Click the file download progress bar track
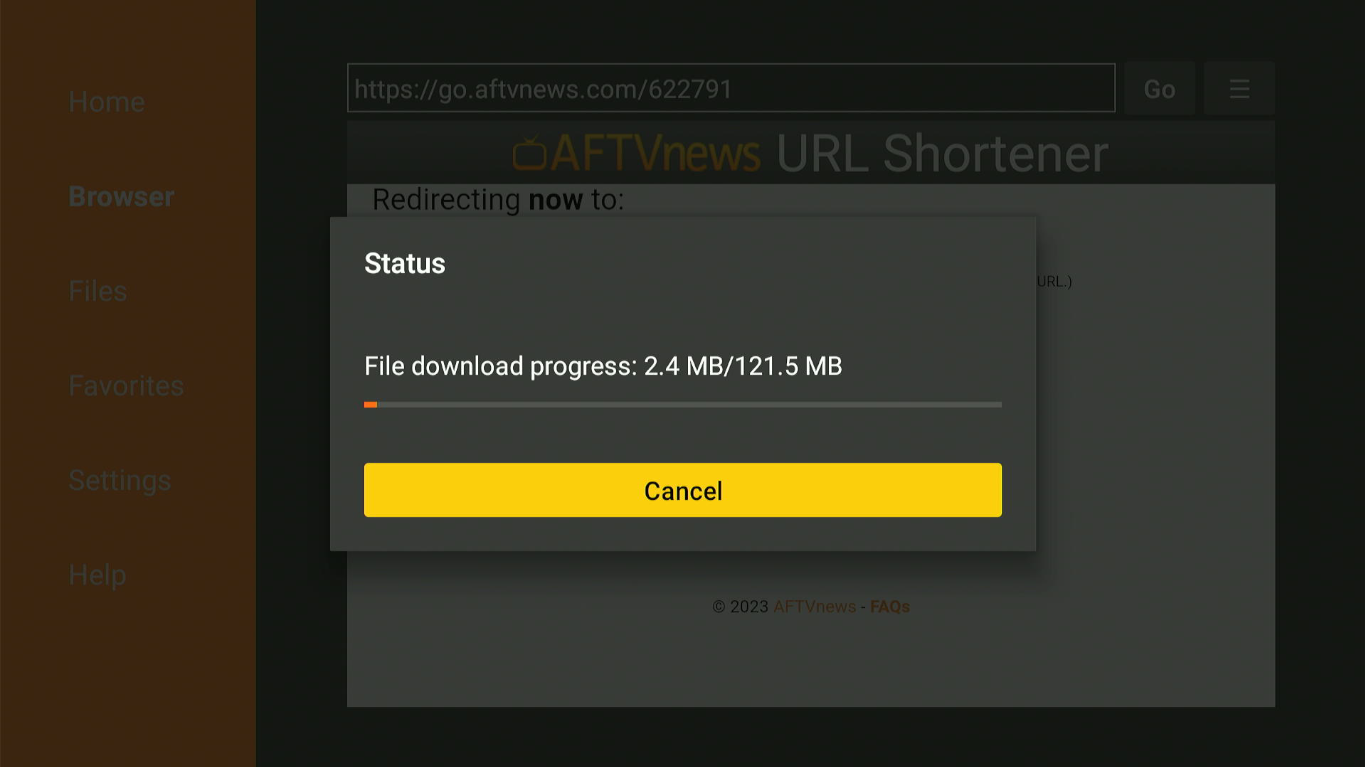The image size is (1365, 767). tap(683, 405)
